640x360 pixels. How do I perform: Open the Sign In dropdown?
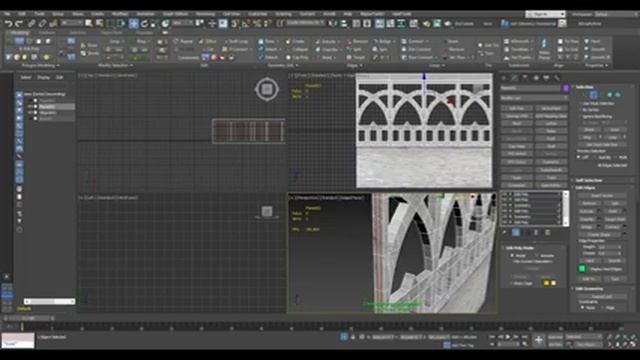tap(545, 14)
